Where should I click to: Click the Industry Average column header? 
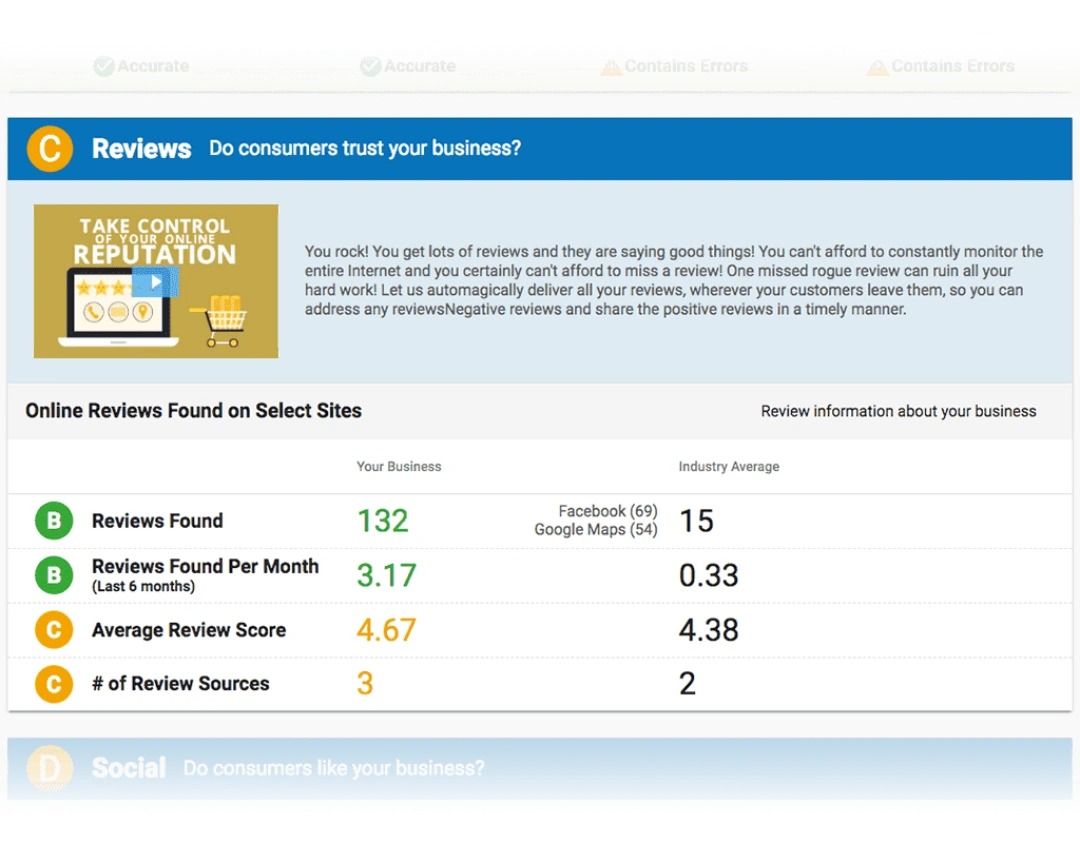(x=728, y=466)
